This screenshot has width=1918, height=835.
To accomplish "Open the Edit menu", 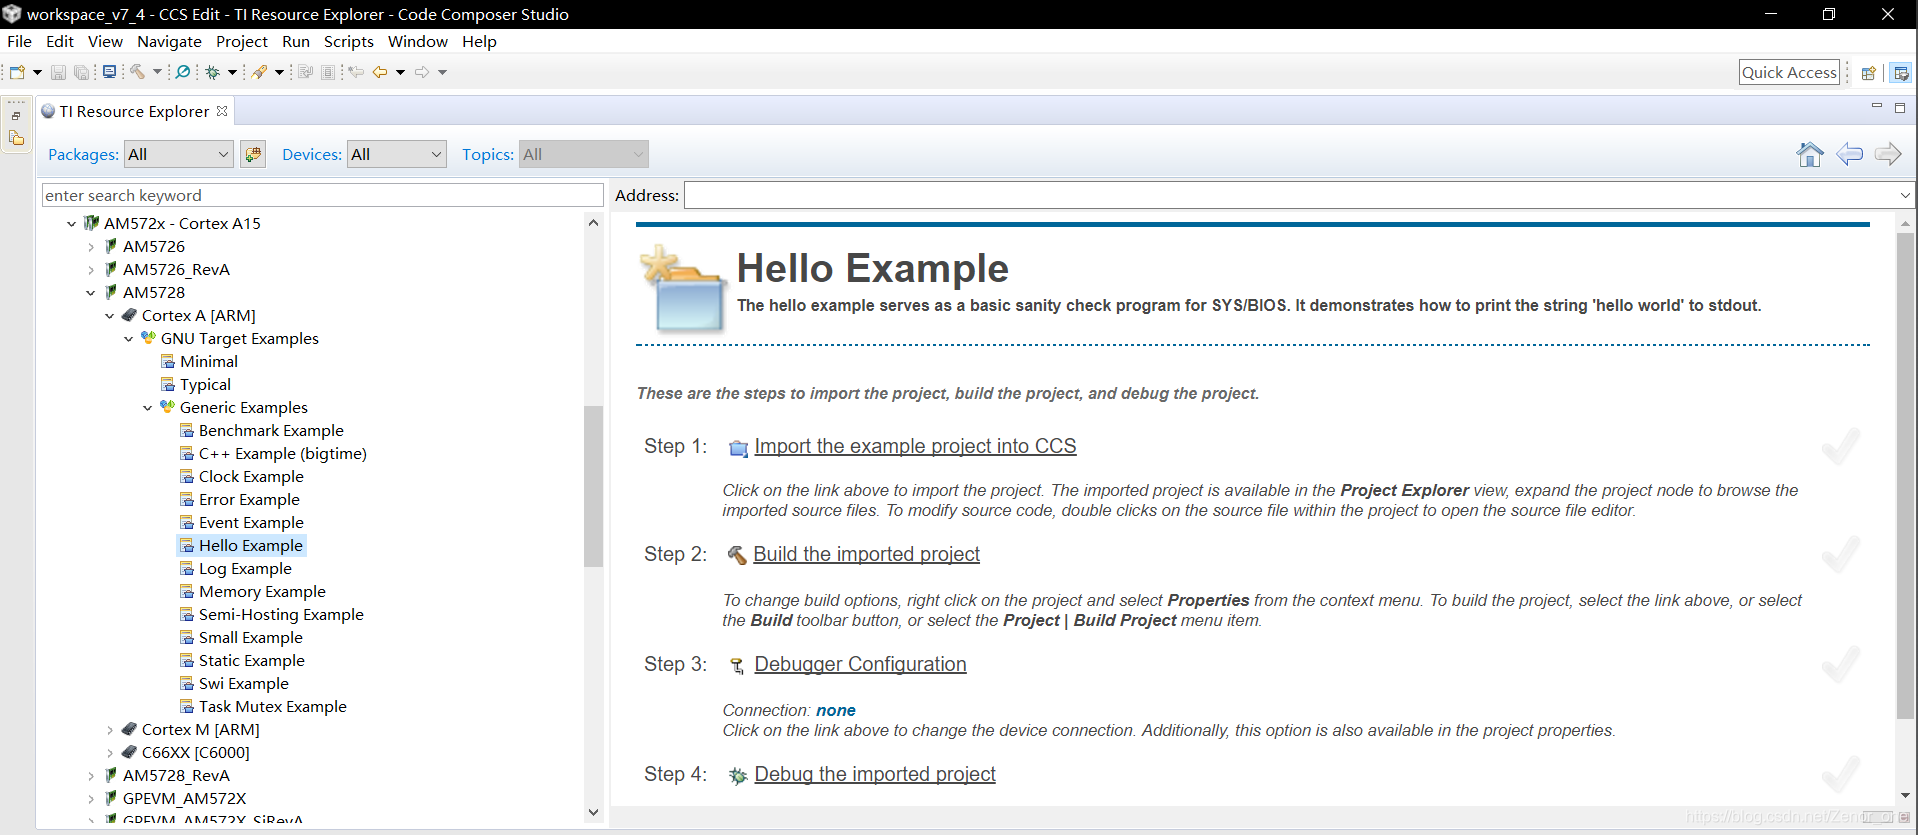I will (60, 41).
